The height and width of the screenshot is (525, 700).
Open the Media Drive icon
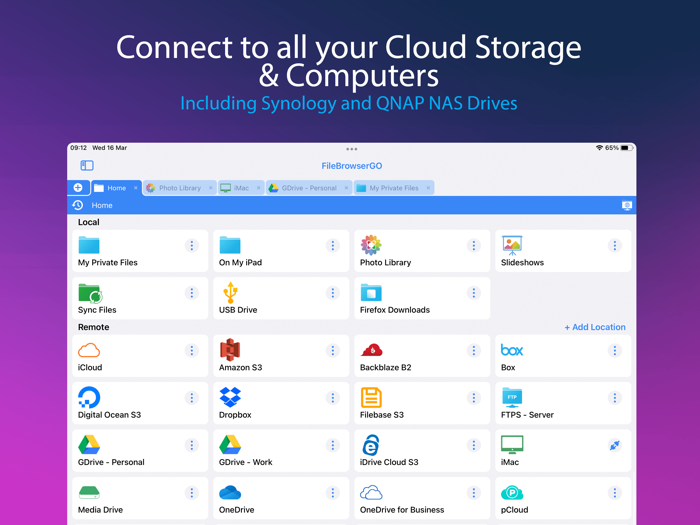coord(89,492)
